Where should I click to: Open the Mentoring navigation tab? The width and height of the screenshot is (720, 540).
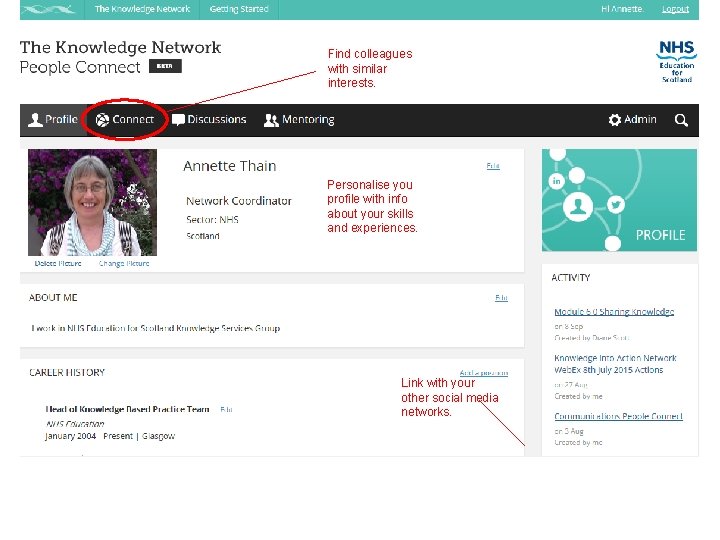coord(299,120)
